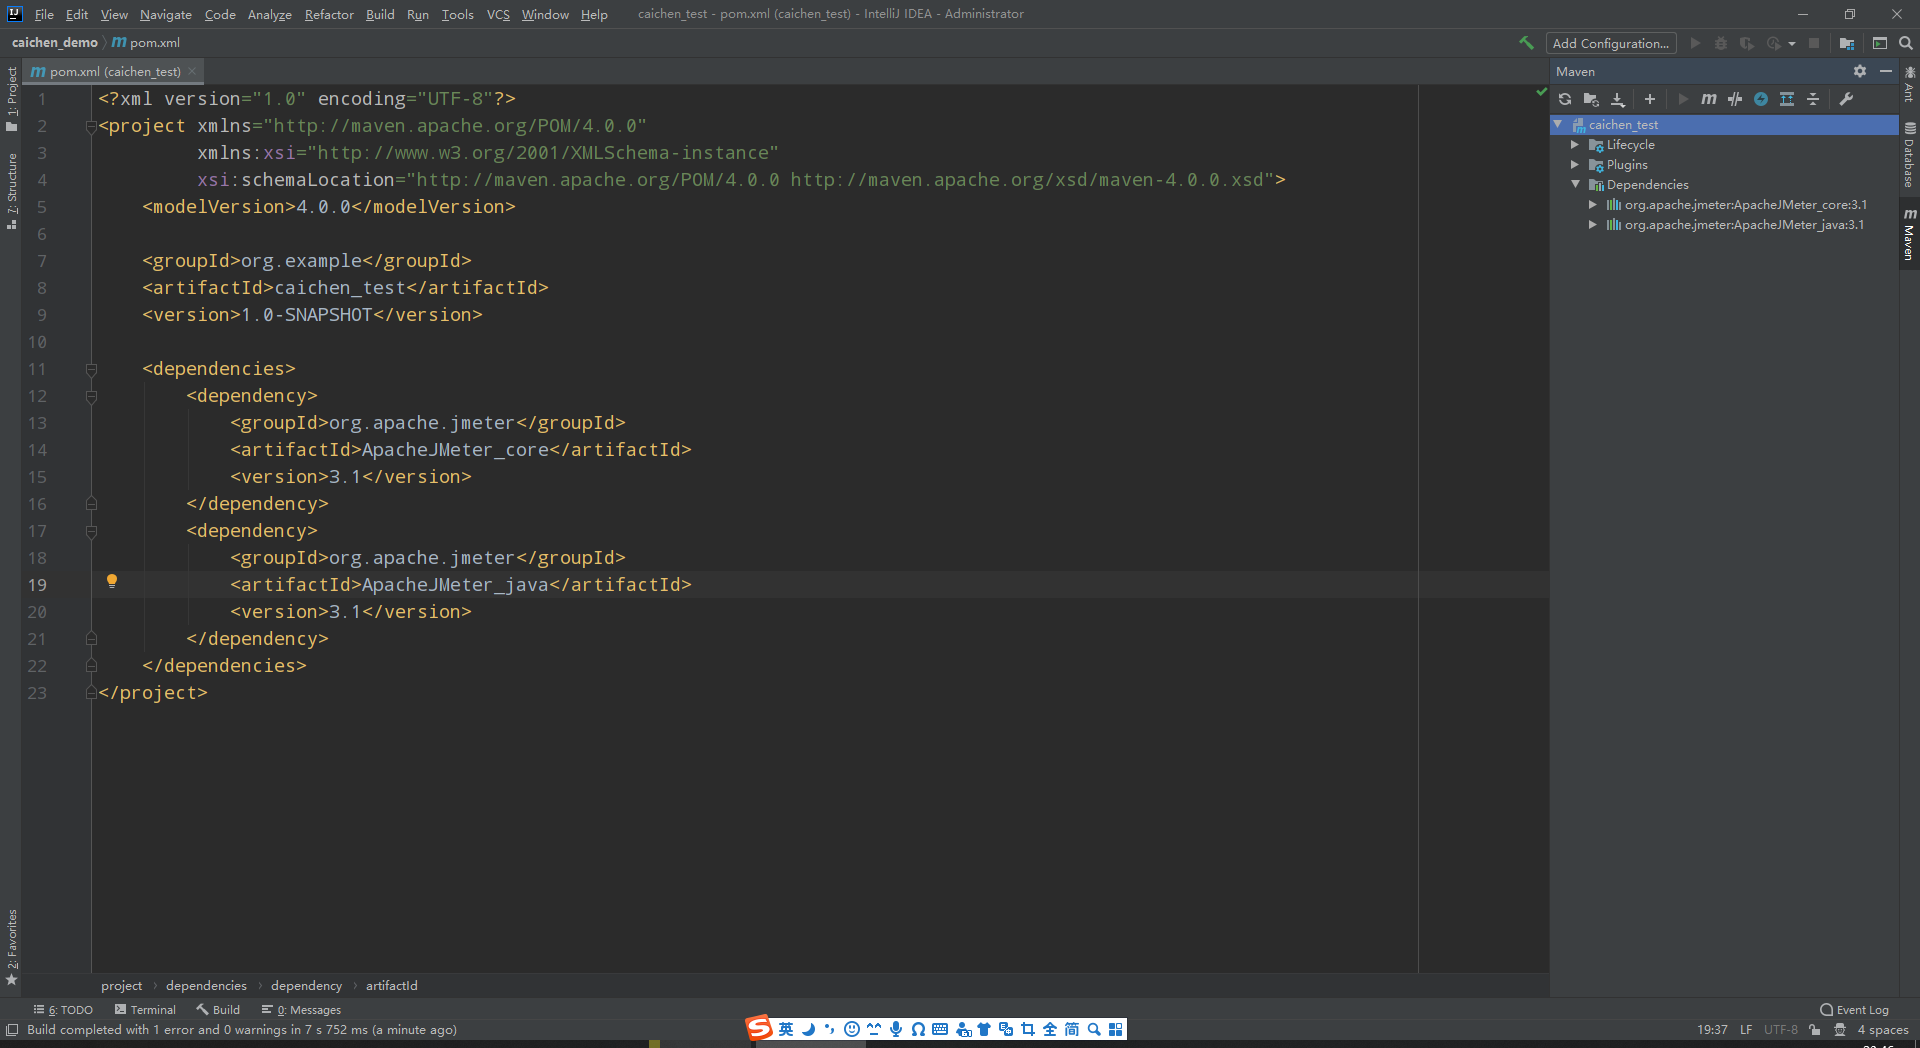Toggle Maven Offline Mode
This screenshot has width=1920, height=1048.
point(1735,99)
